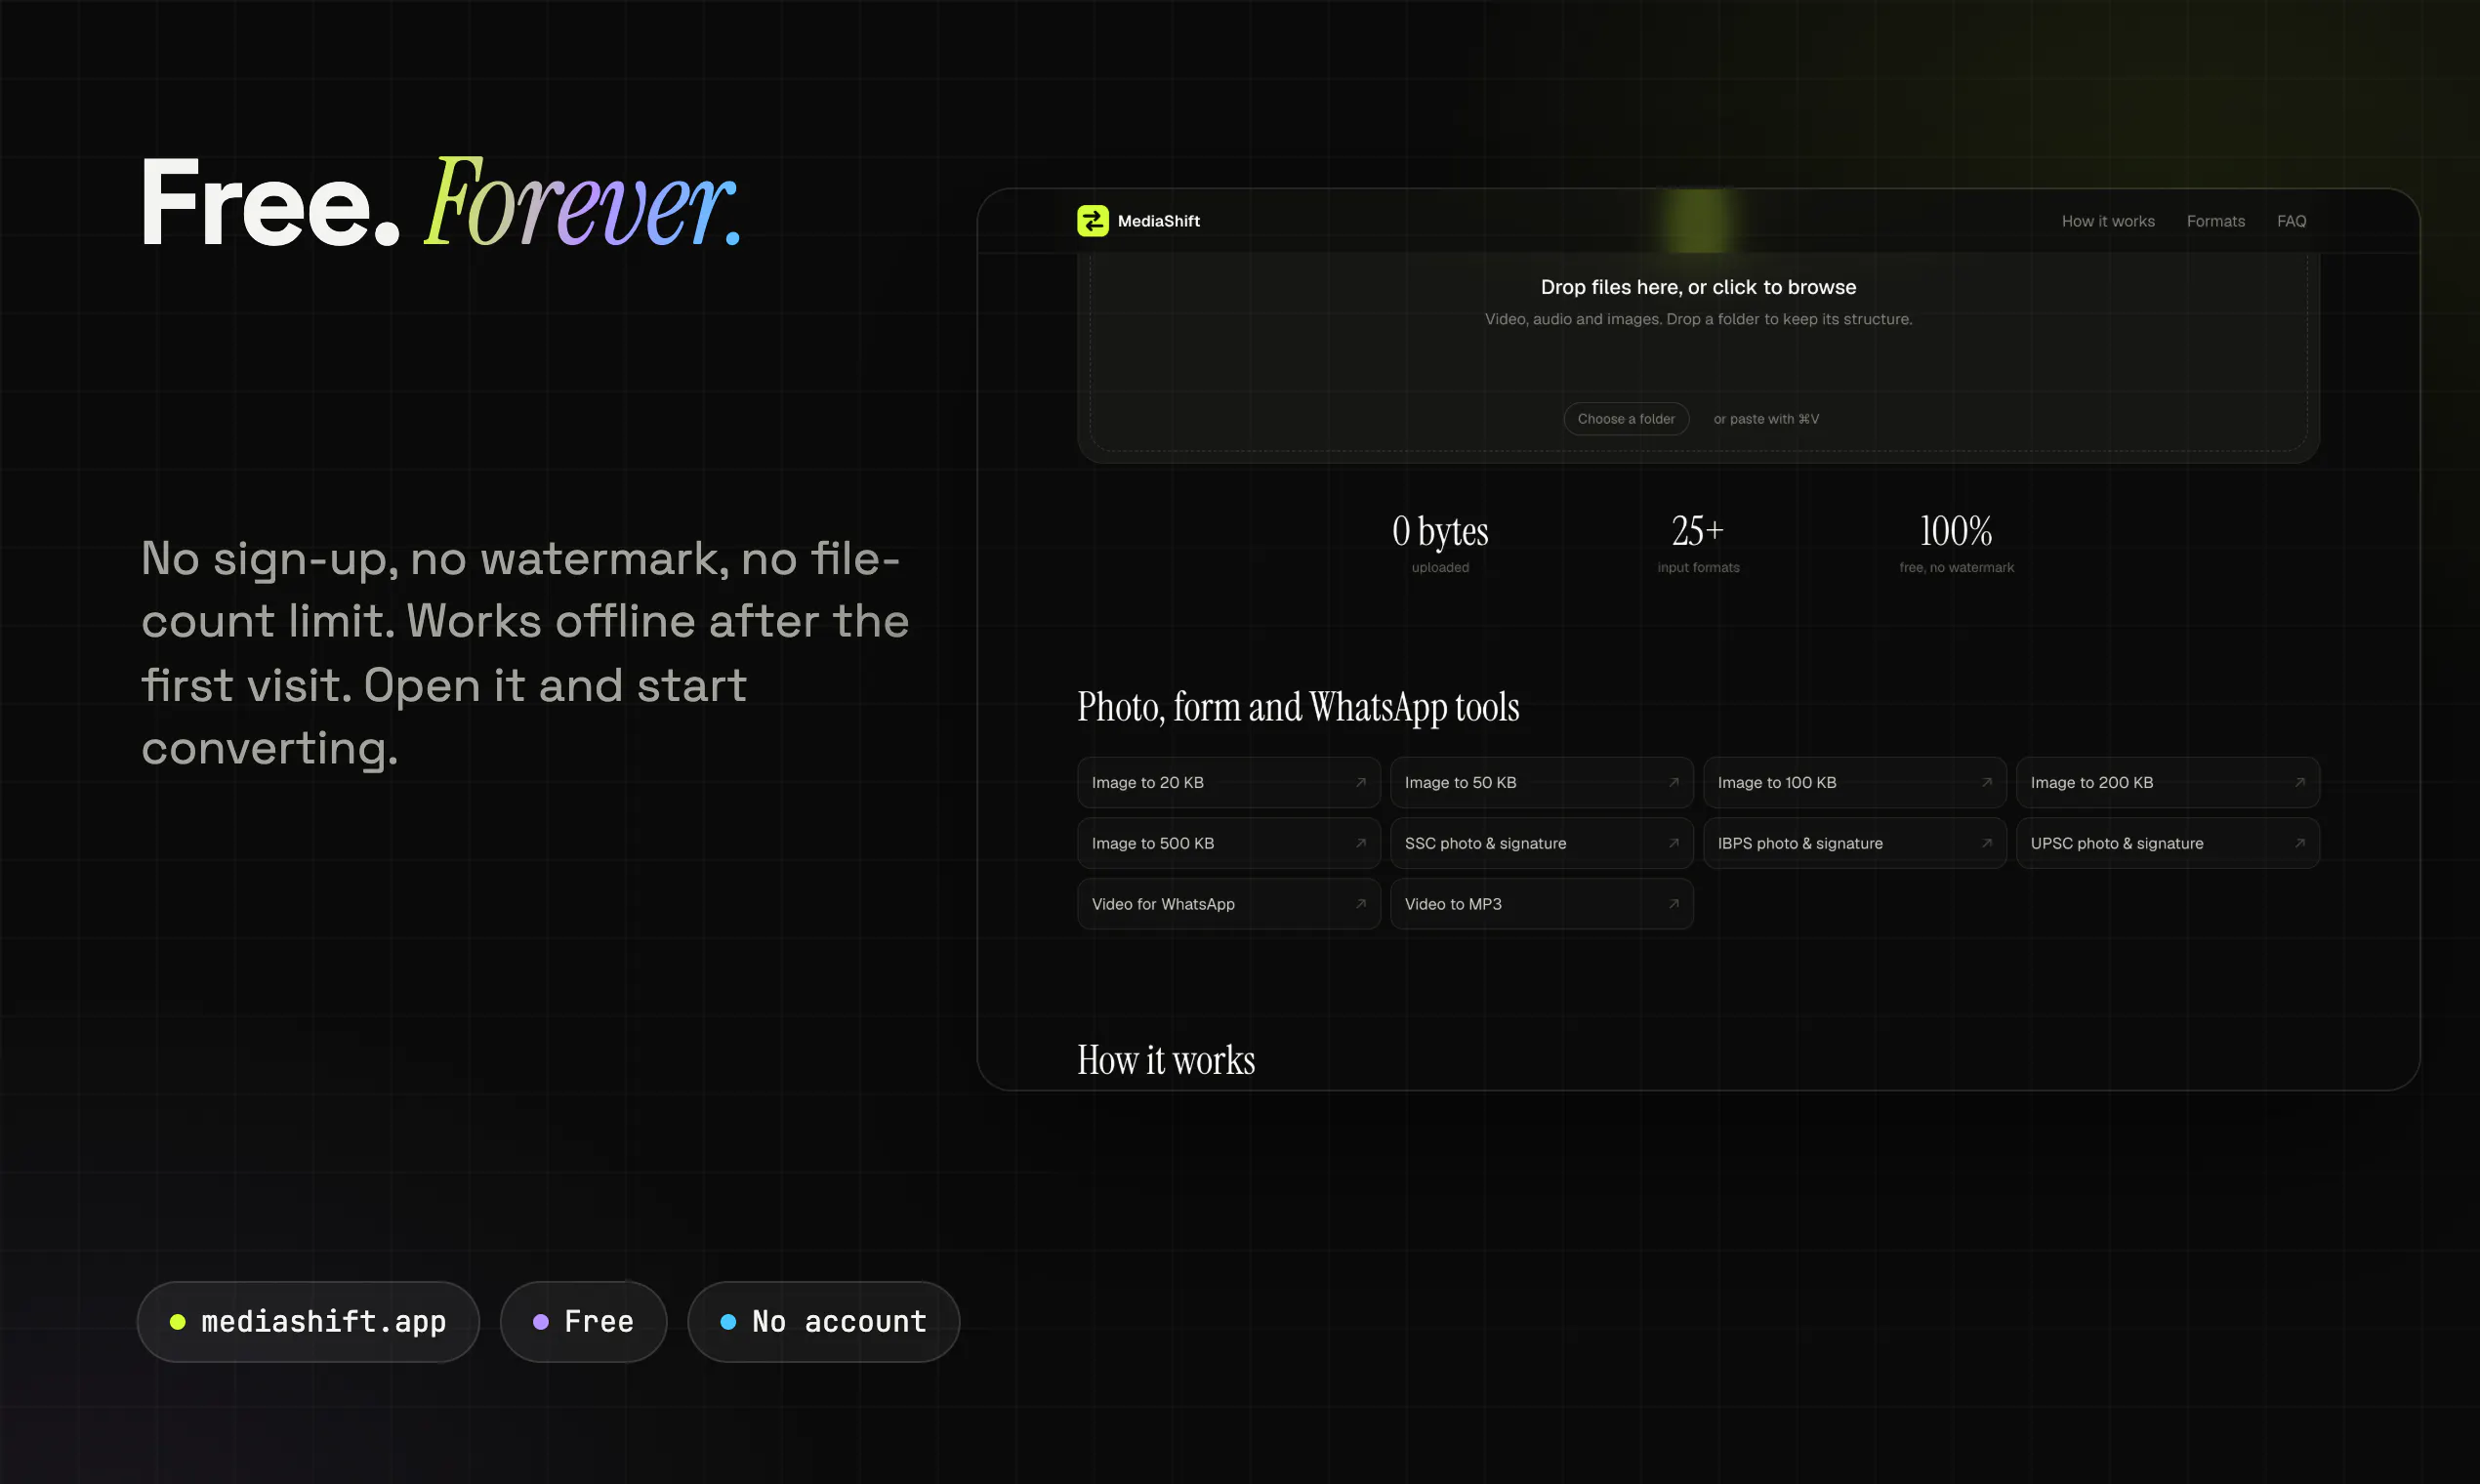Viewport: 2480px width, 1484px height.
Task: Click the arrow icon on Image to 50 KB
Action: [x=1673, y=783]
